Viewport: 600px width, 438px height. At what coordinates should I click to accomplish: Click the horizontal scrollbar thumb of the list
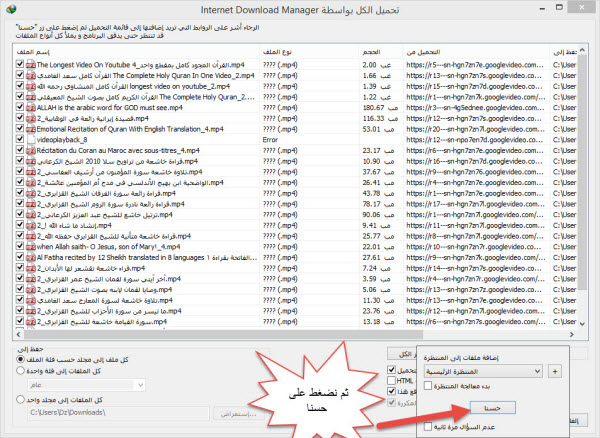(223, 335)
